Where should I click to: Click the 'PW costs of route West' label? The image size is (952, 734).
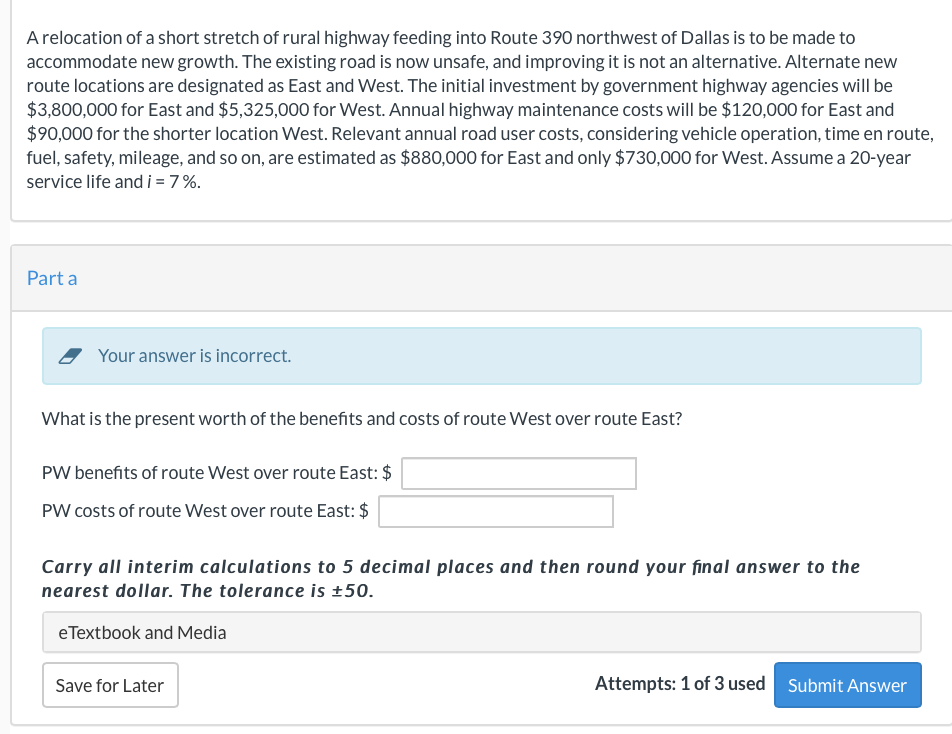[198, 511]
